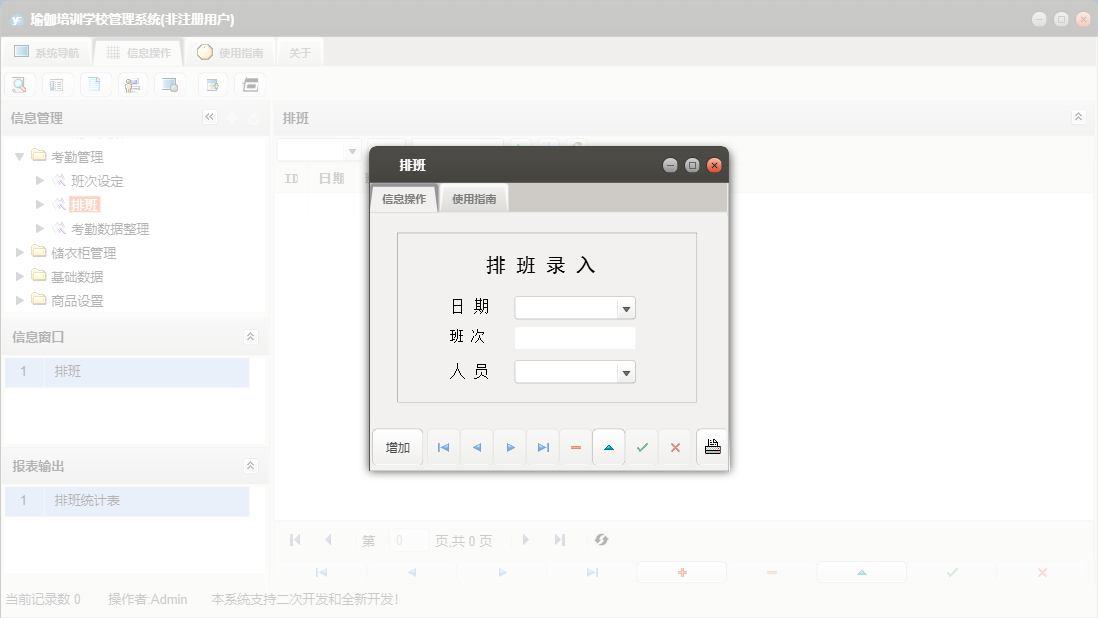Collapse the 信息窗口 panel
1098x618 pixels.
[250, 337]
